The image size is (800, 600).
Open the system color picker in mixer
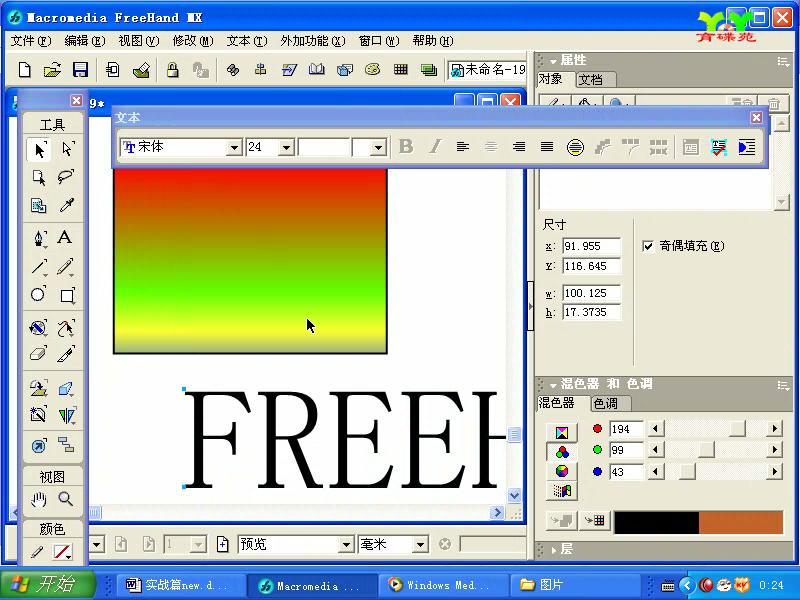click(x=562, y=491)
